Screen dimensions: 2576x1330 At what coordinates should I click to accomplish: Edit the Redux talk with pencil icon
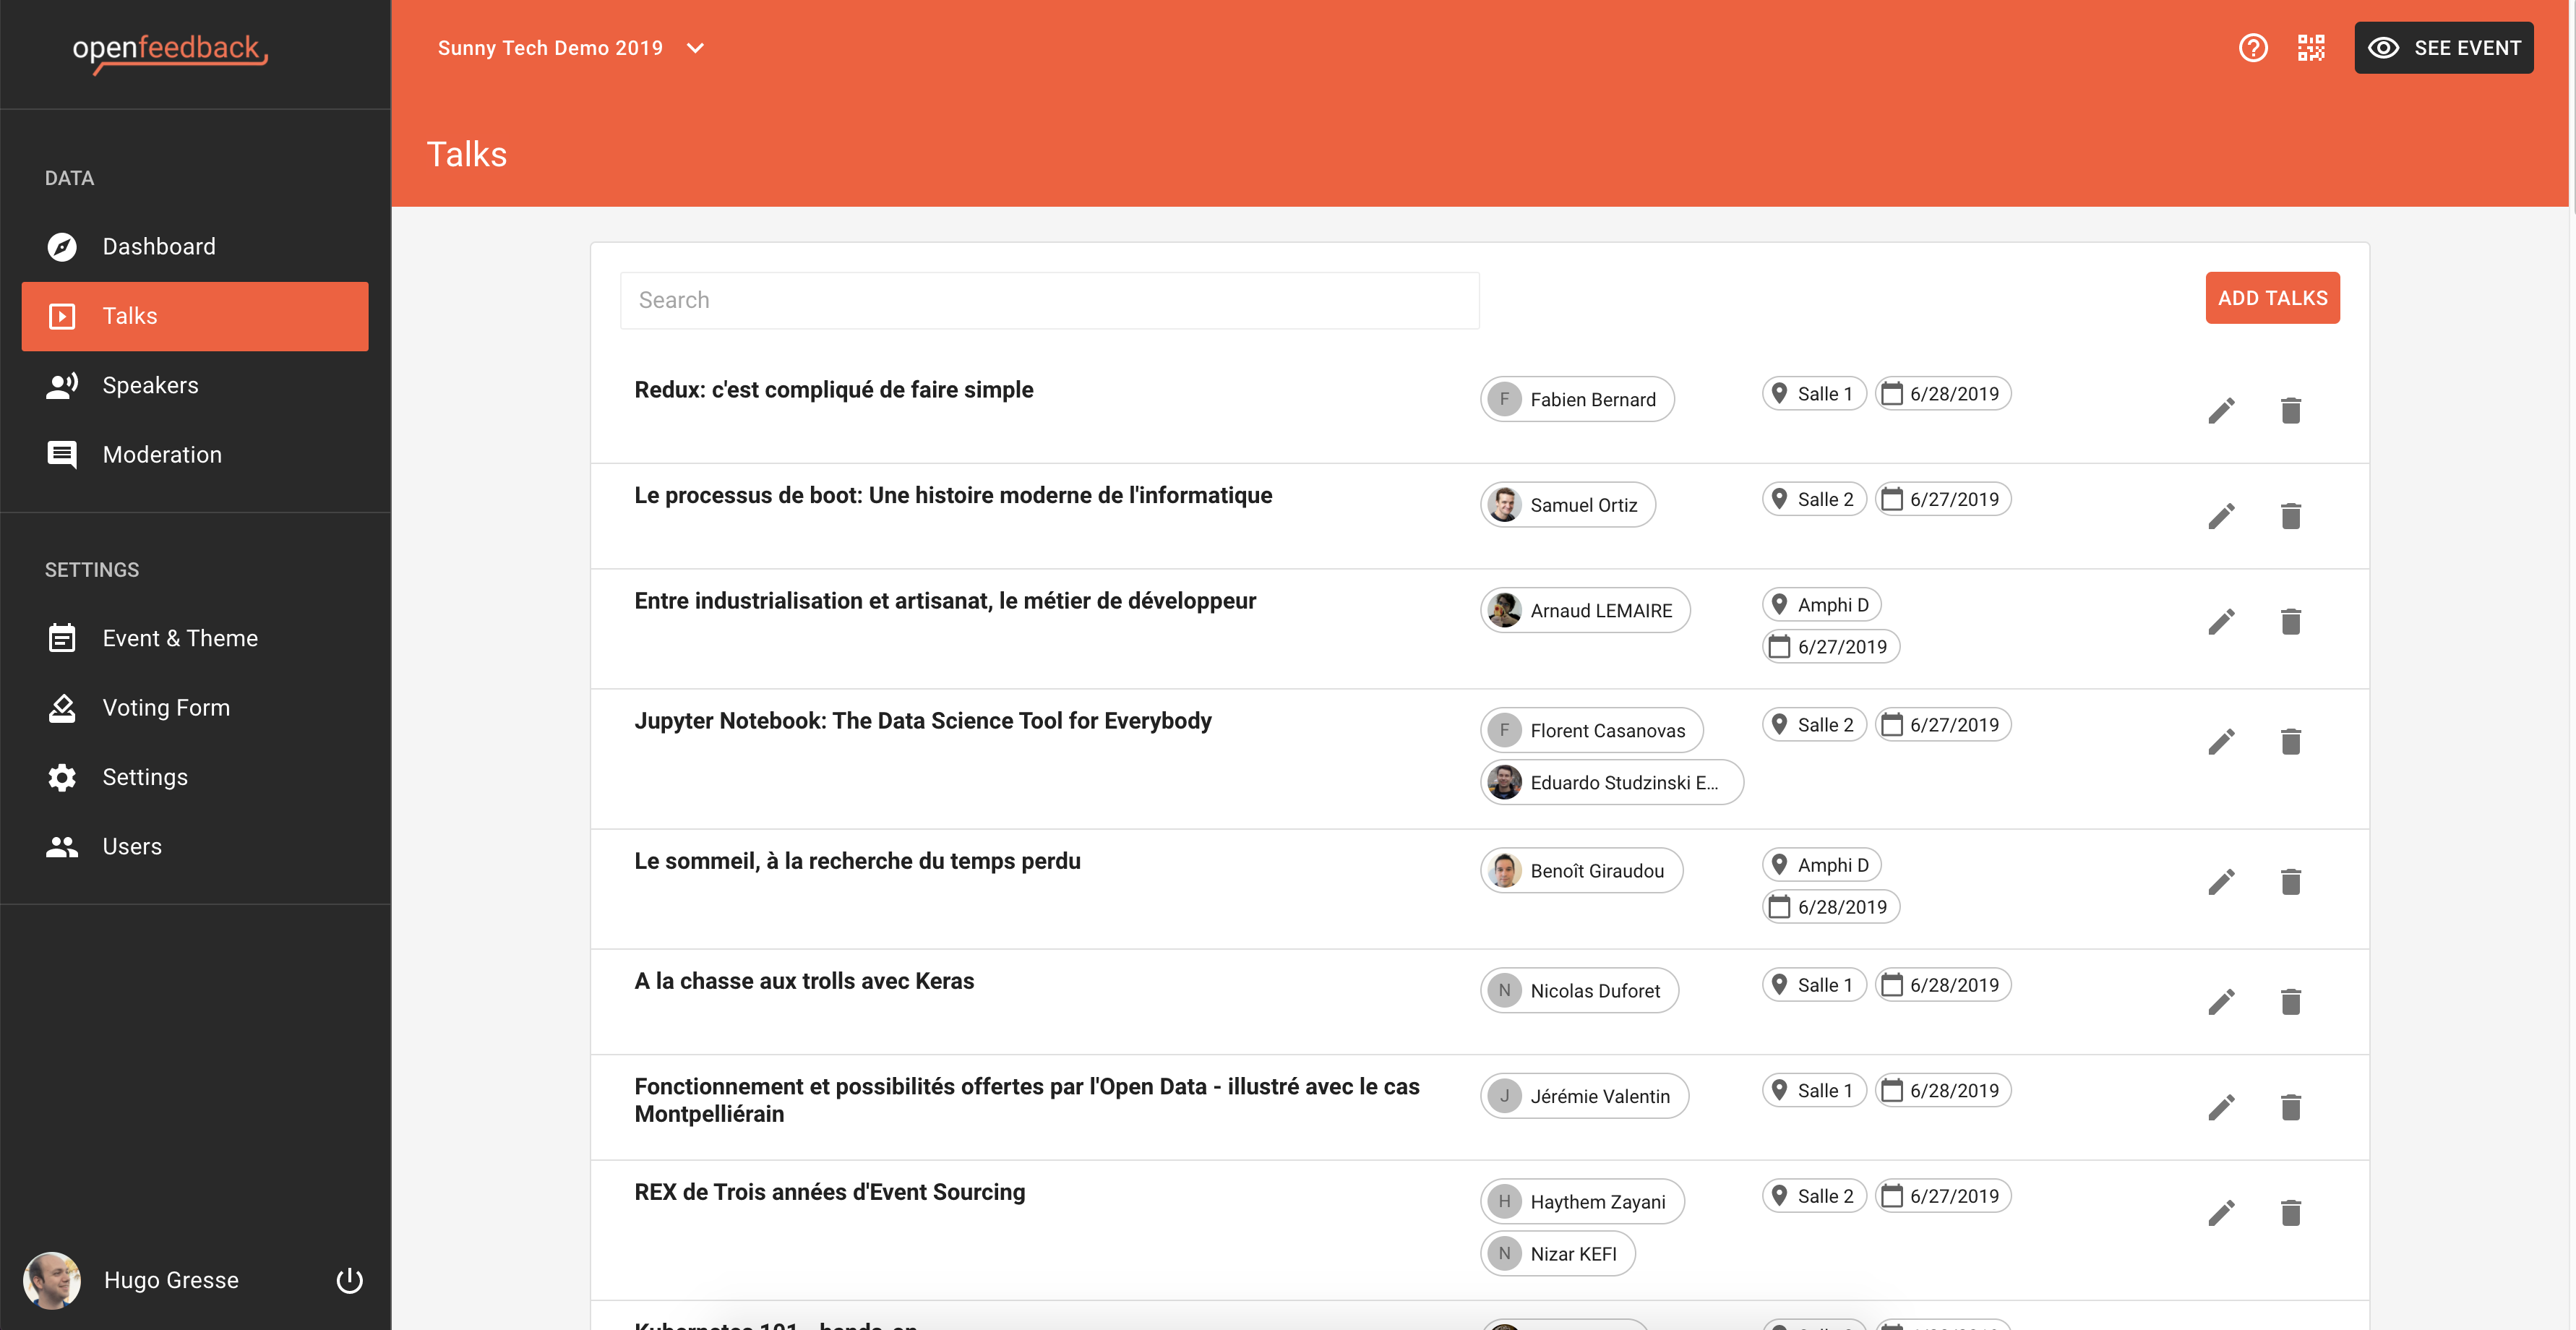[x=2221, y=411]
